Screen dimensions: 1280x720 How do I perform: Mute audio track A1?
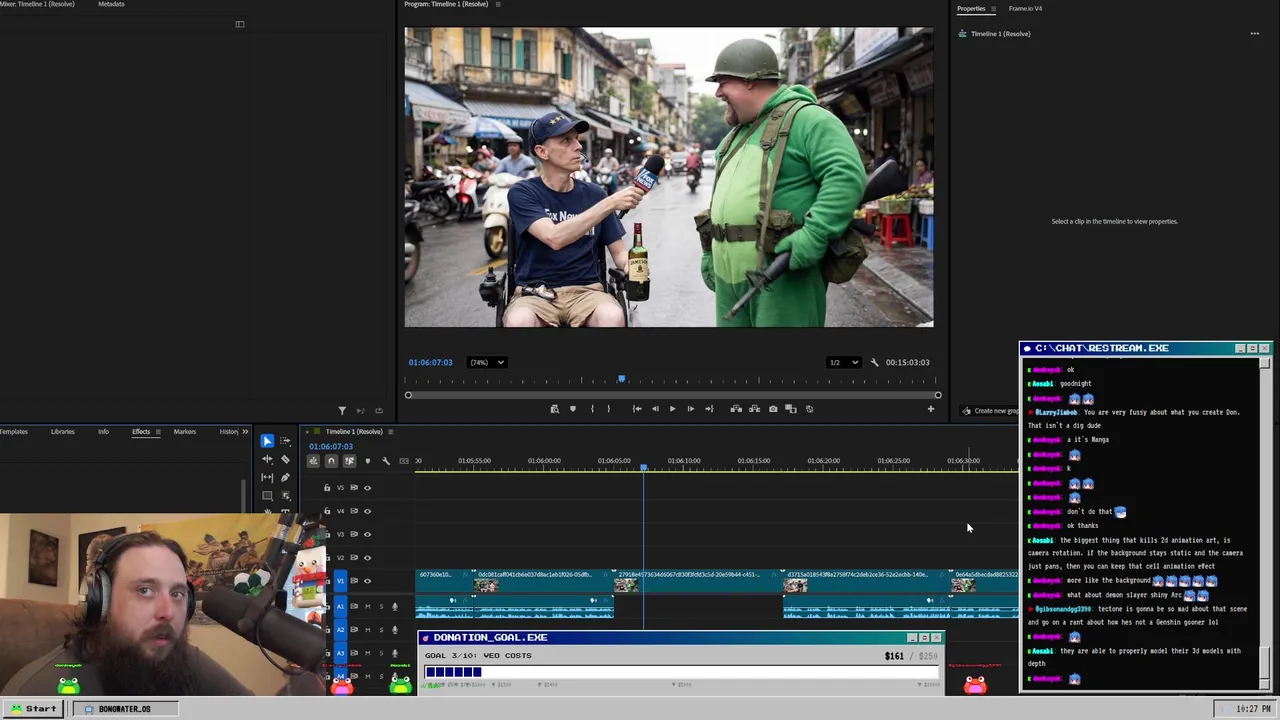click(x=367, y=606)
